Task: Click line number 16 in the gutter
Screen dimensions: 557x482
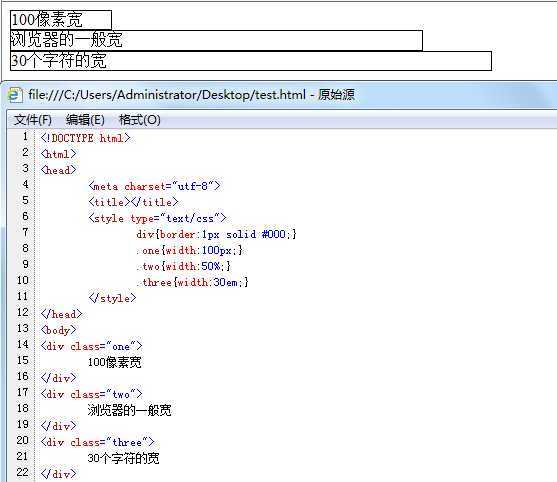Action: coord(22,376)
